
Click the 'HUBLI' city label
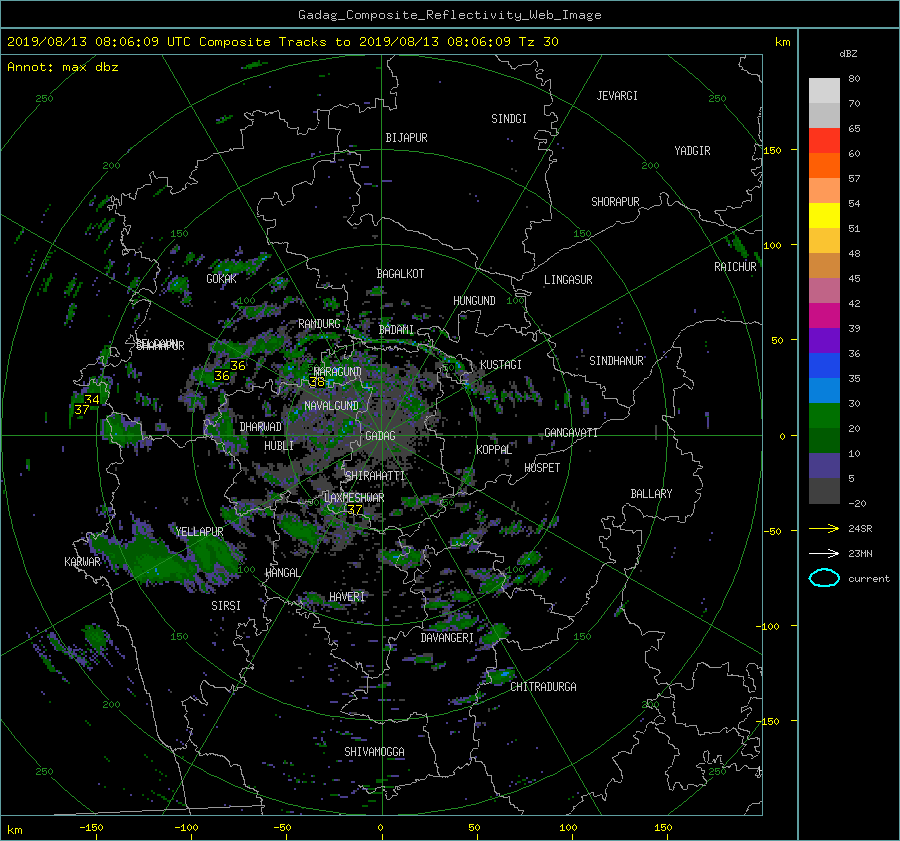click(279, 446)
